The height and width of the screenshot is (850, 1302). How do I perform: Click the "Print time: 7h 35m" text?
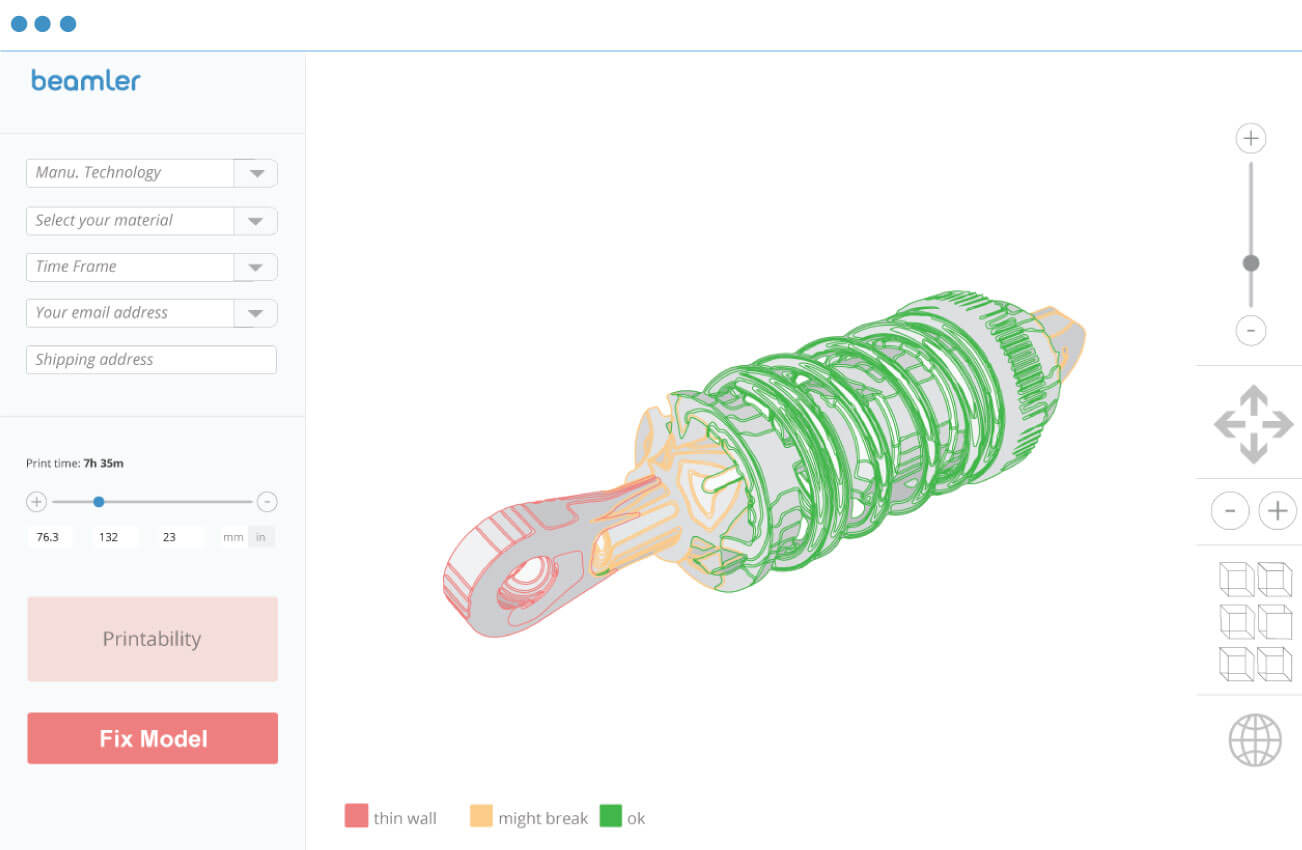(x=75, y=463)
